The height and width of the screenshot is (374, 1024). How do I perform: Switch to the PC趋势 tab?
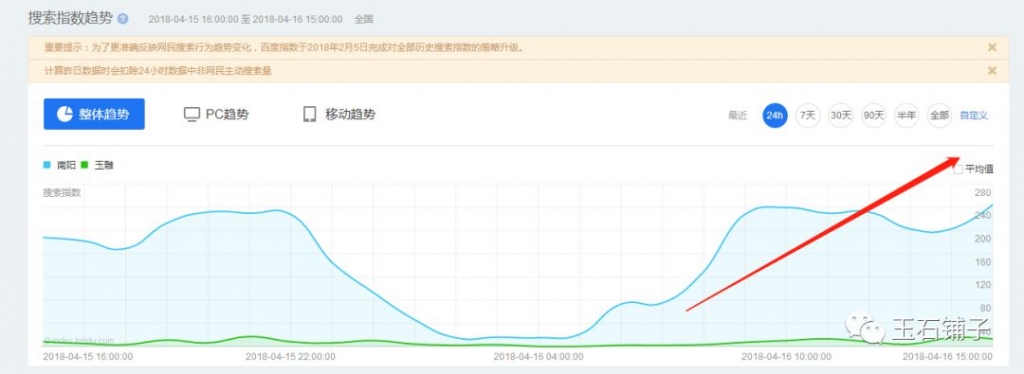click(216, 115)
